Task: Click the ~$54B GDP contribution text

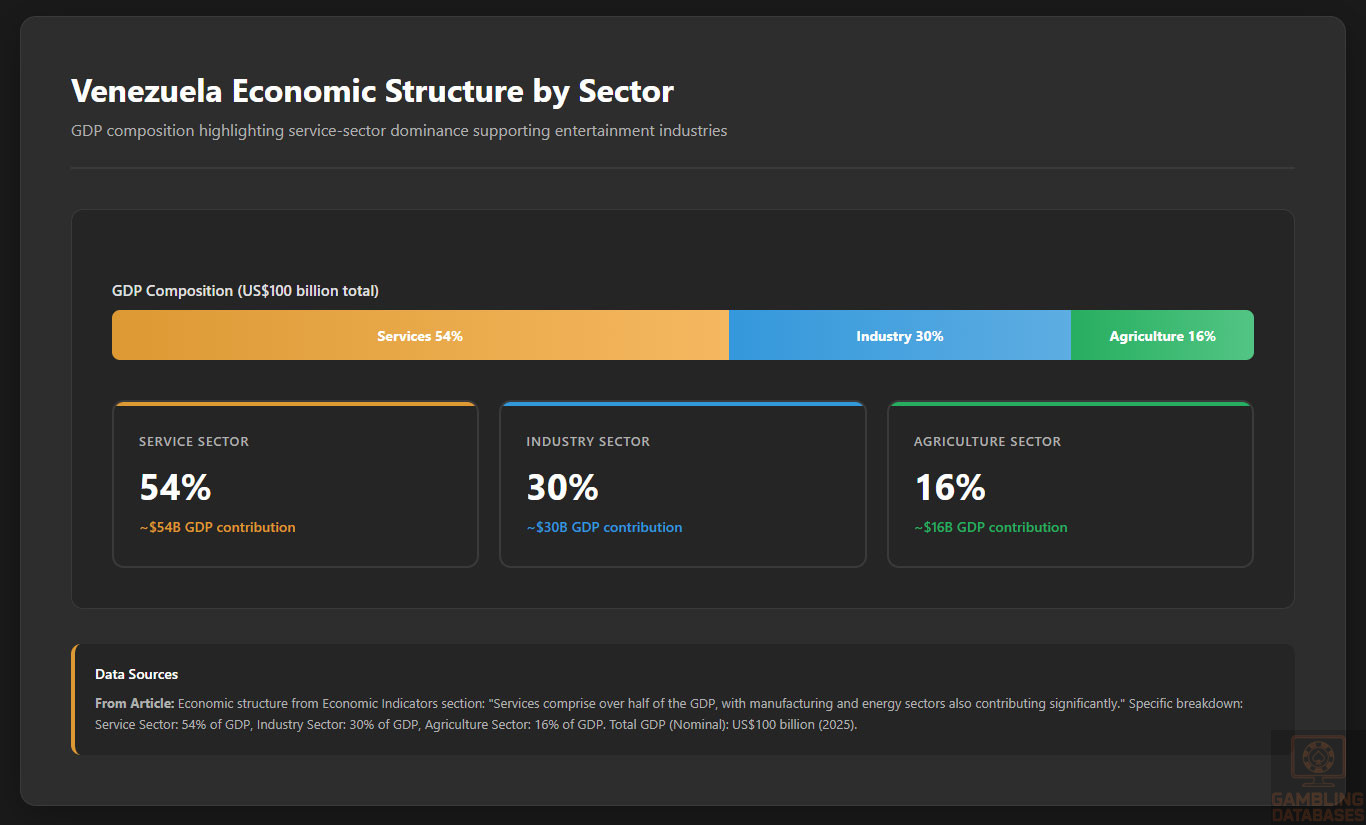Action: click(x=217, y=527)
